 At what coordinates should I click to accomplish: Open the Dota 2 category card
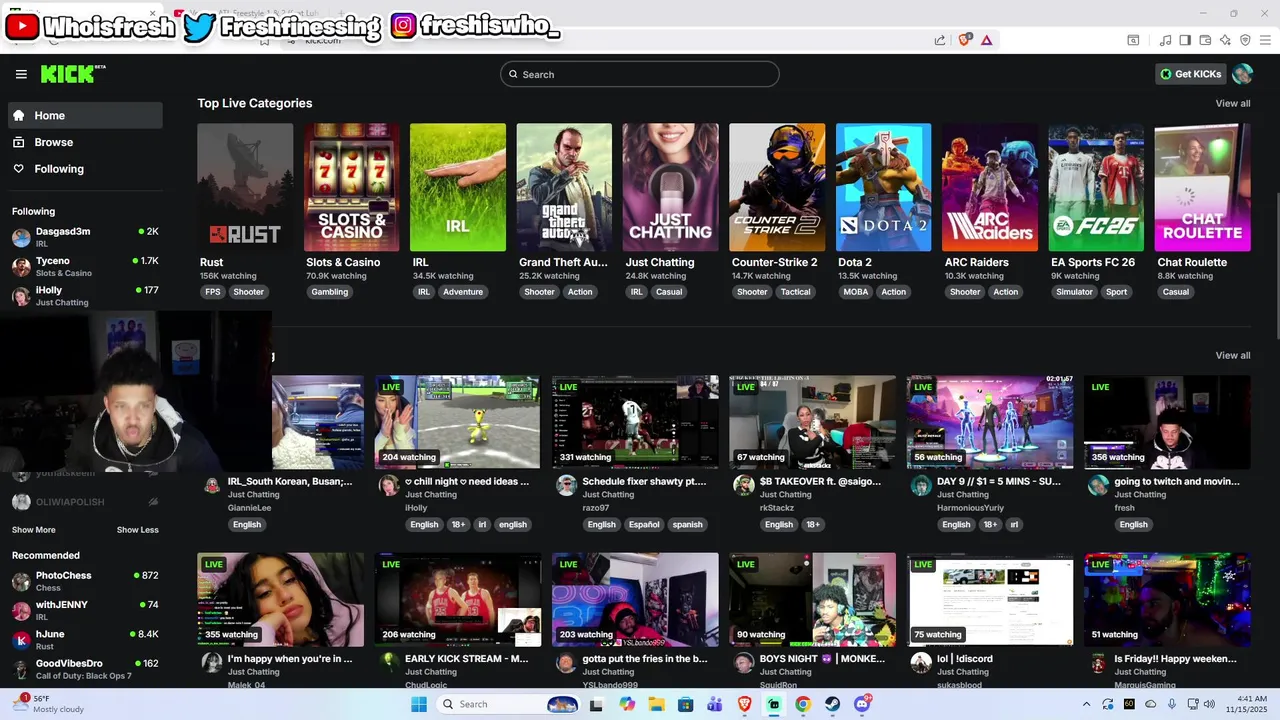[x=883, y=187]
